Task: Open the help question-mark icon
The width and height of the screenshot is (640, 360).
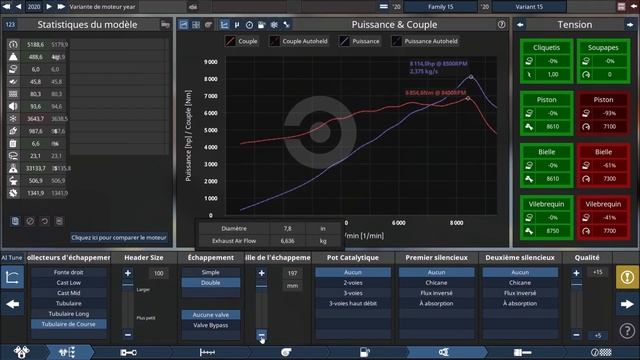Action: (x=627, y=330)
